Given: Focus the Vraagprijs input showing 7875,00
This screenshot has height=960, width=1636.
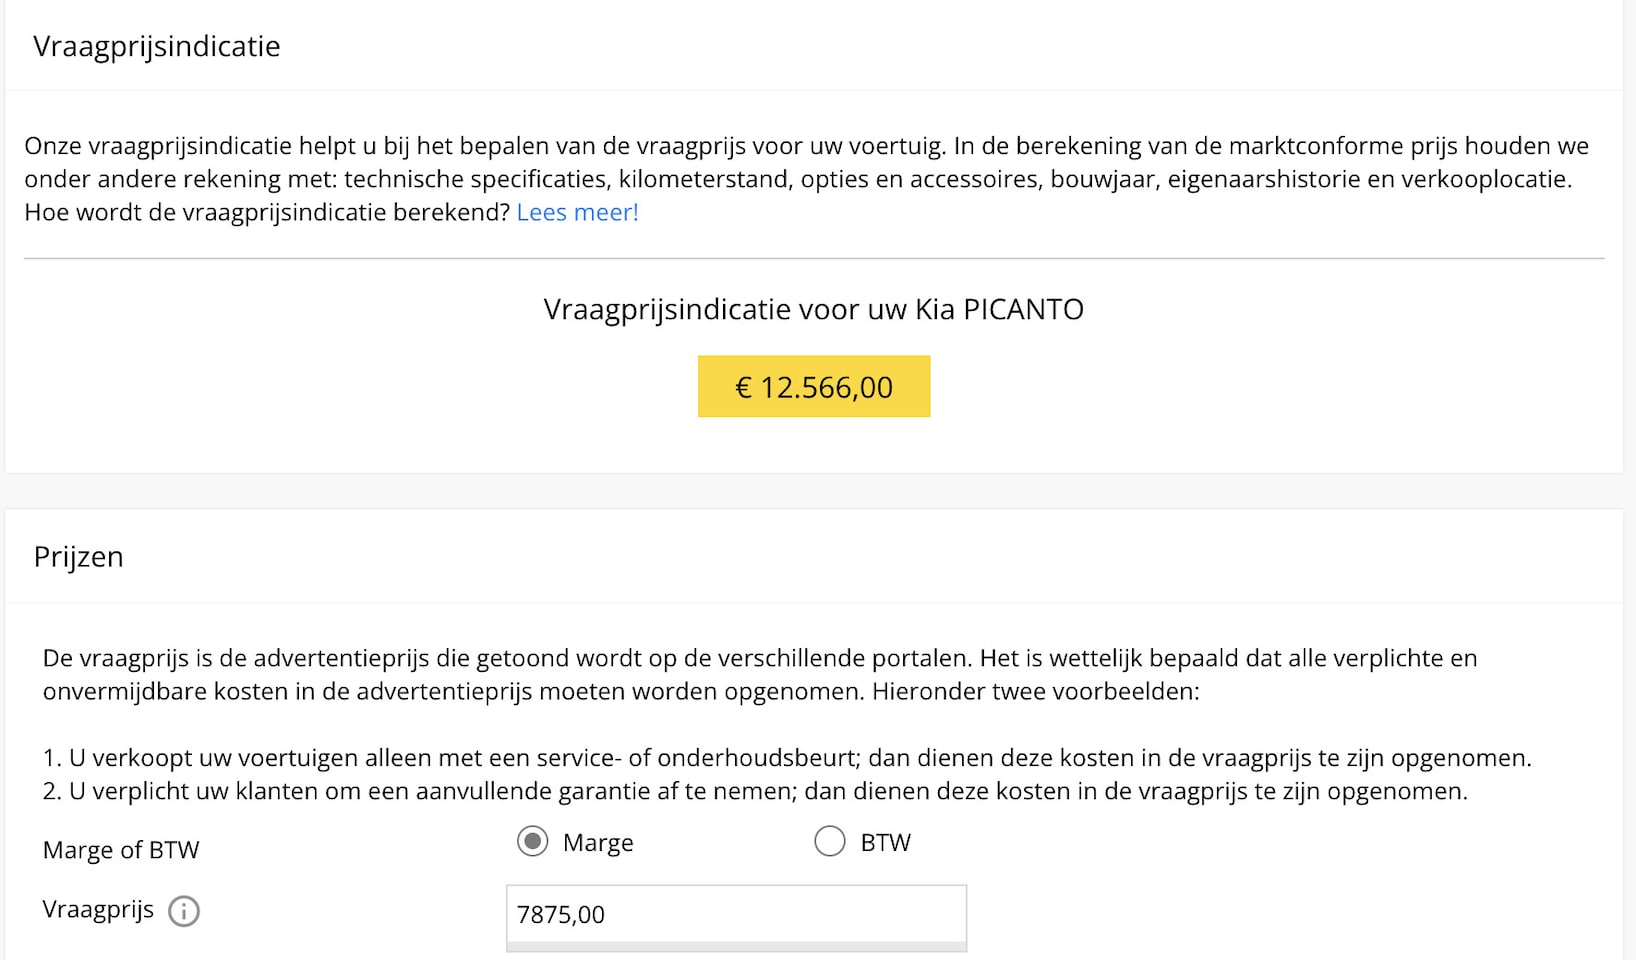Looking at the screenshot, I should (x=736, y=914).
